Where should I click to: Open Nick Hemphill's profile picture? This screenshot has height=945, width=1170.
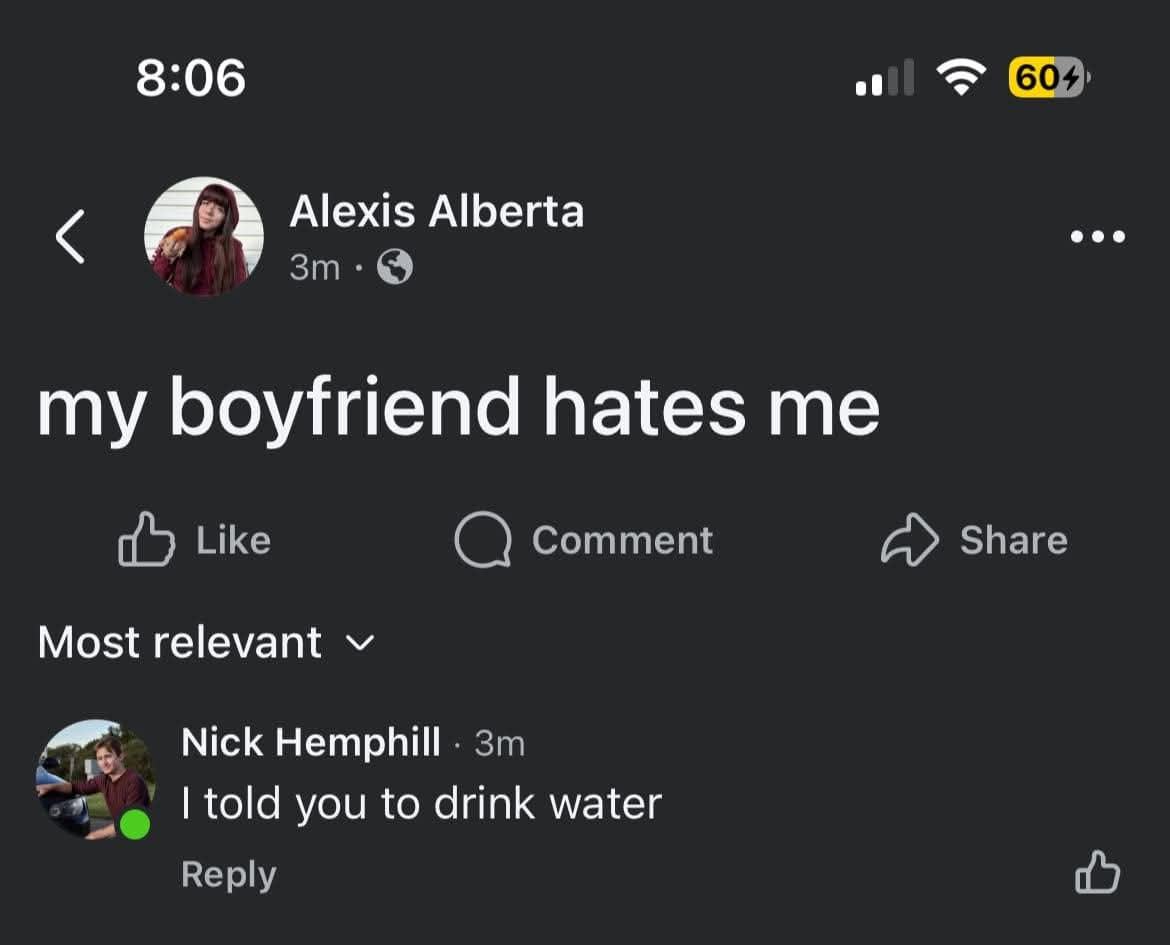[95, 779]
